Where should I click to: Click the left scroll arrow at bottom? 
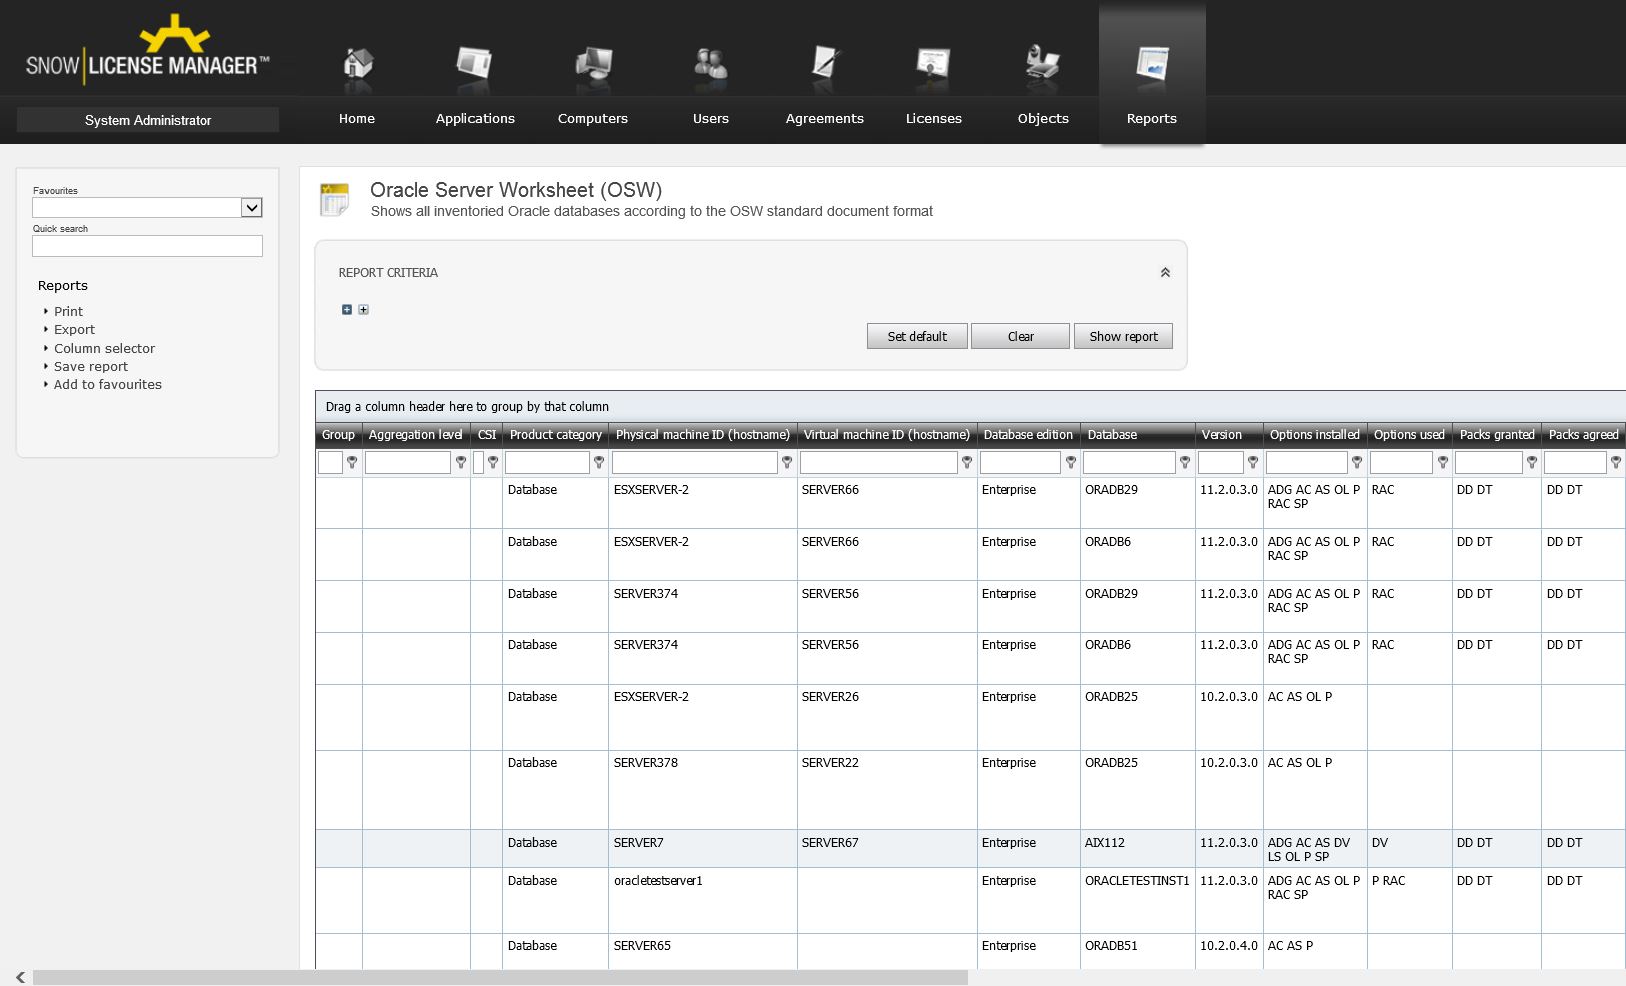pyautogui.click(x=20, y=977)
